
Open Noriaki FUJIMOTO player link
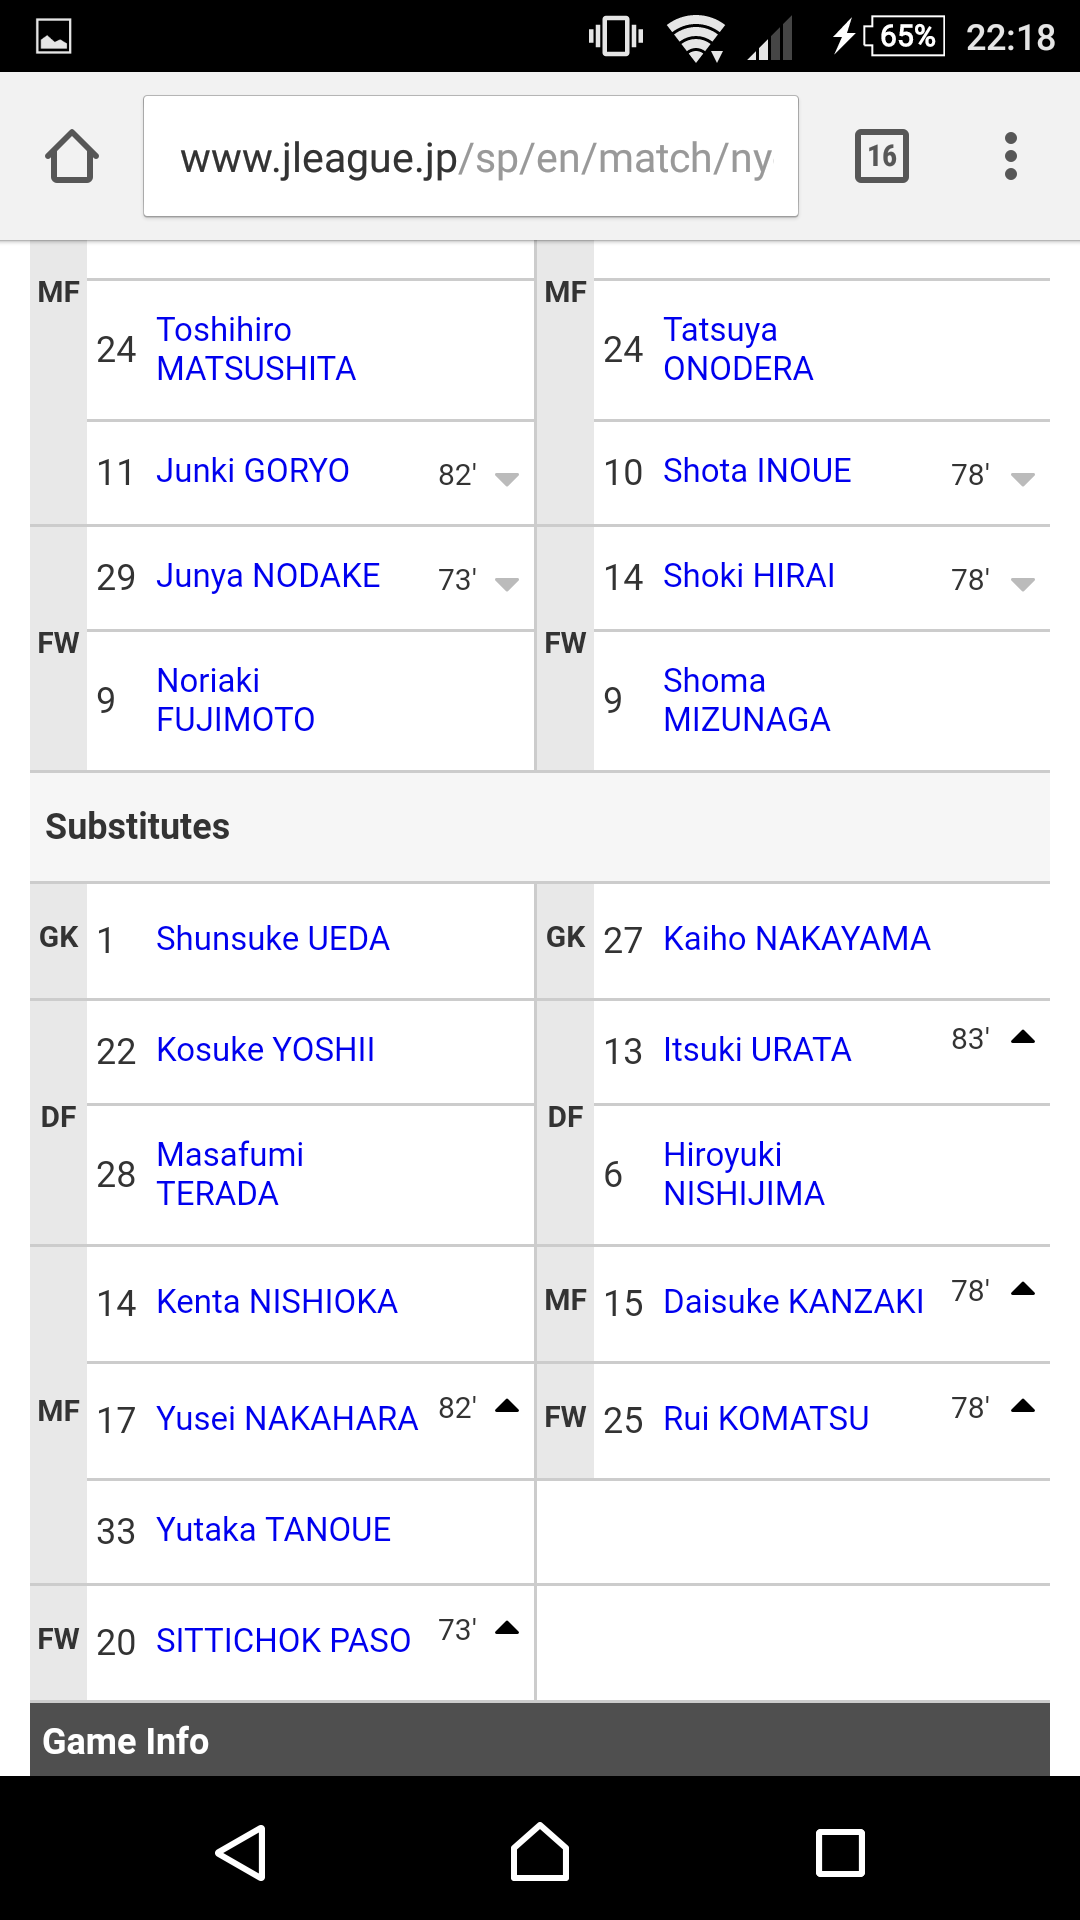(x=236, y=700)
